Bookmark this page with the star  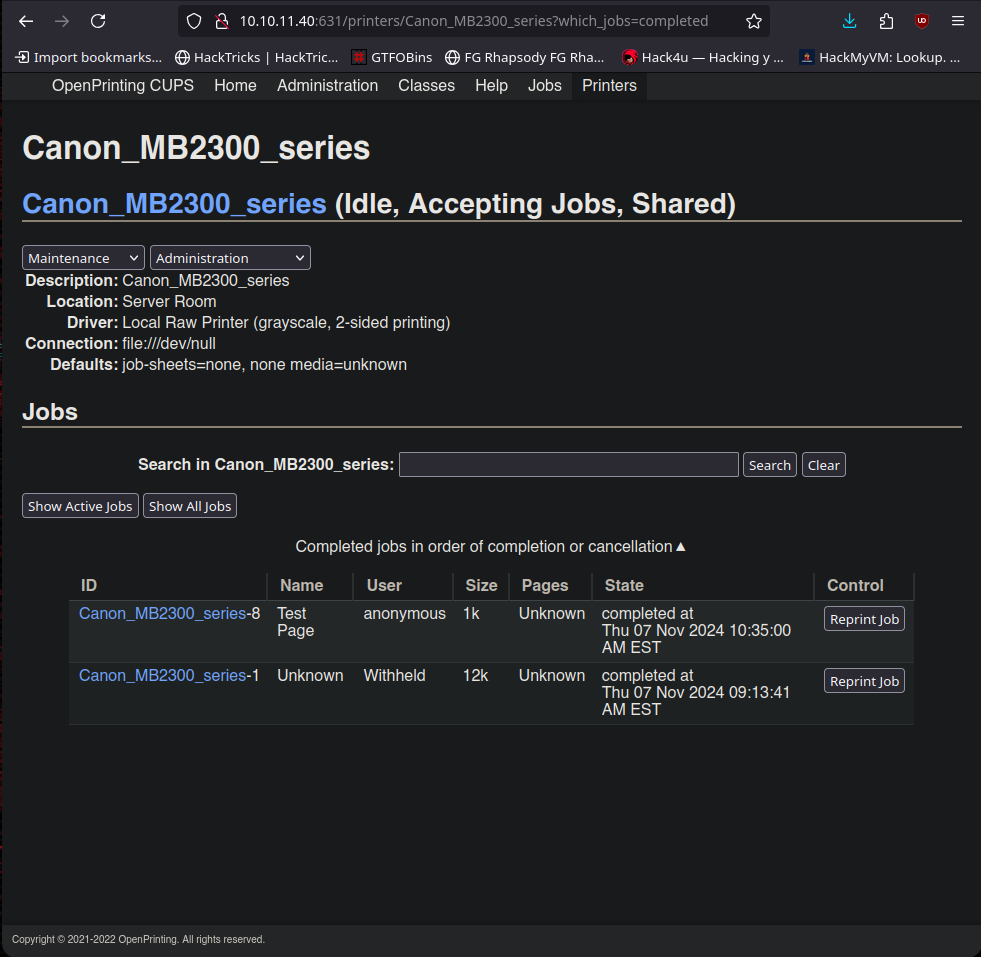[754, 21]
